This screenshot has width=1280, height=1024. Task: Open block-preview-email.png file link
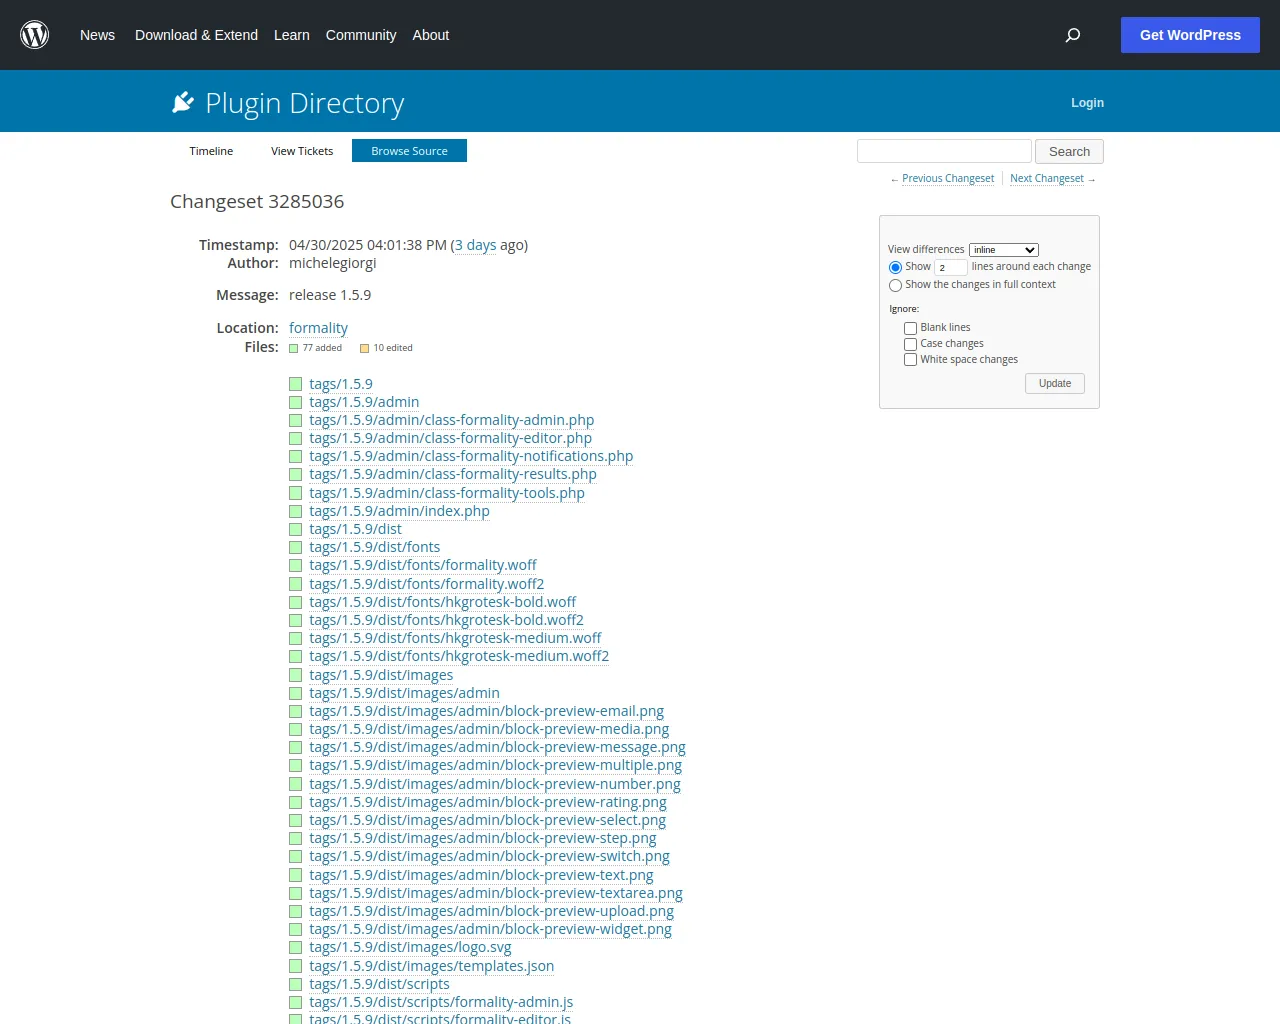point(486,711)
